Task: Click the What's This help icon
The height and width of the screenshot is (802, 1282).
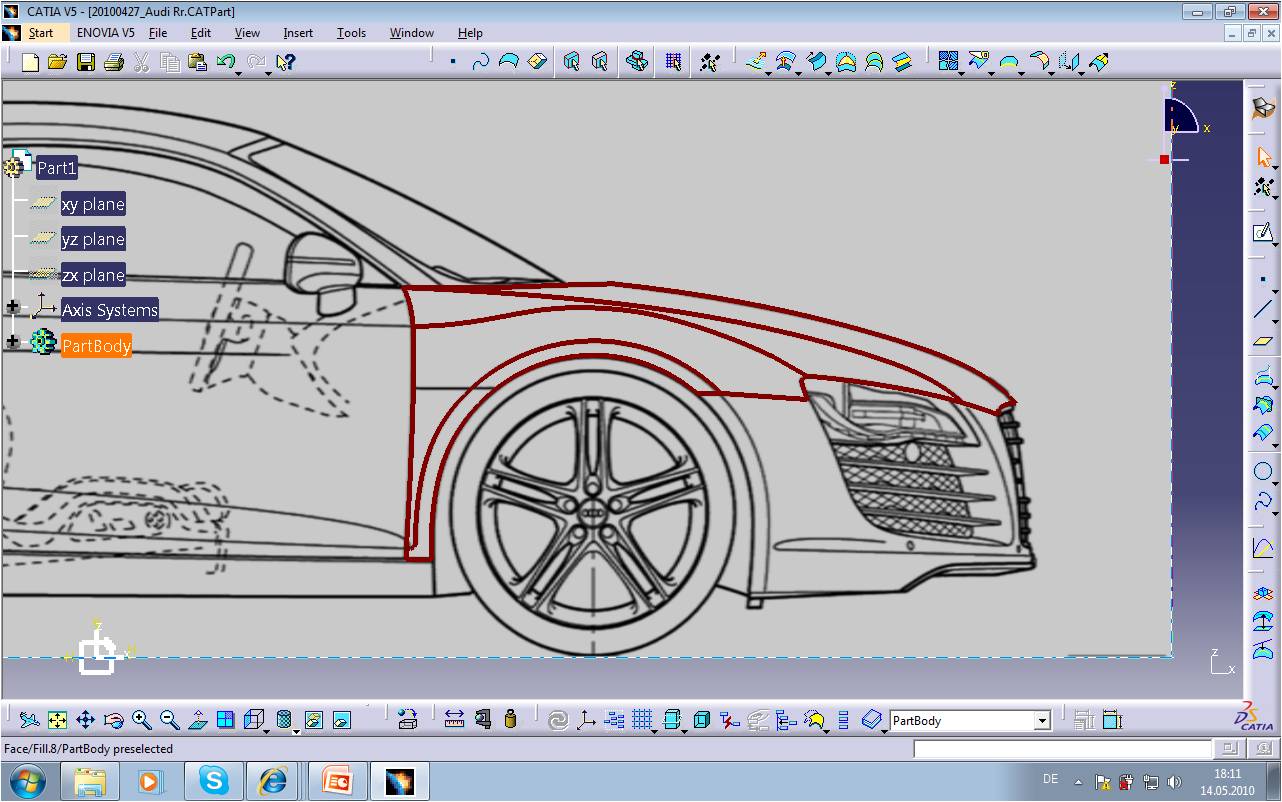Action: pyautogui.click(x=285, y=62)
